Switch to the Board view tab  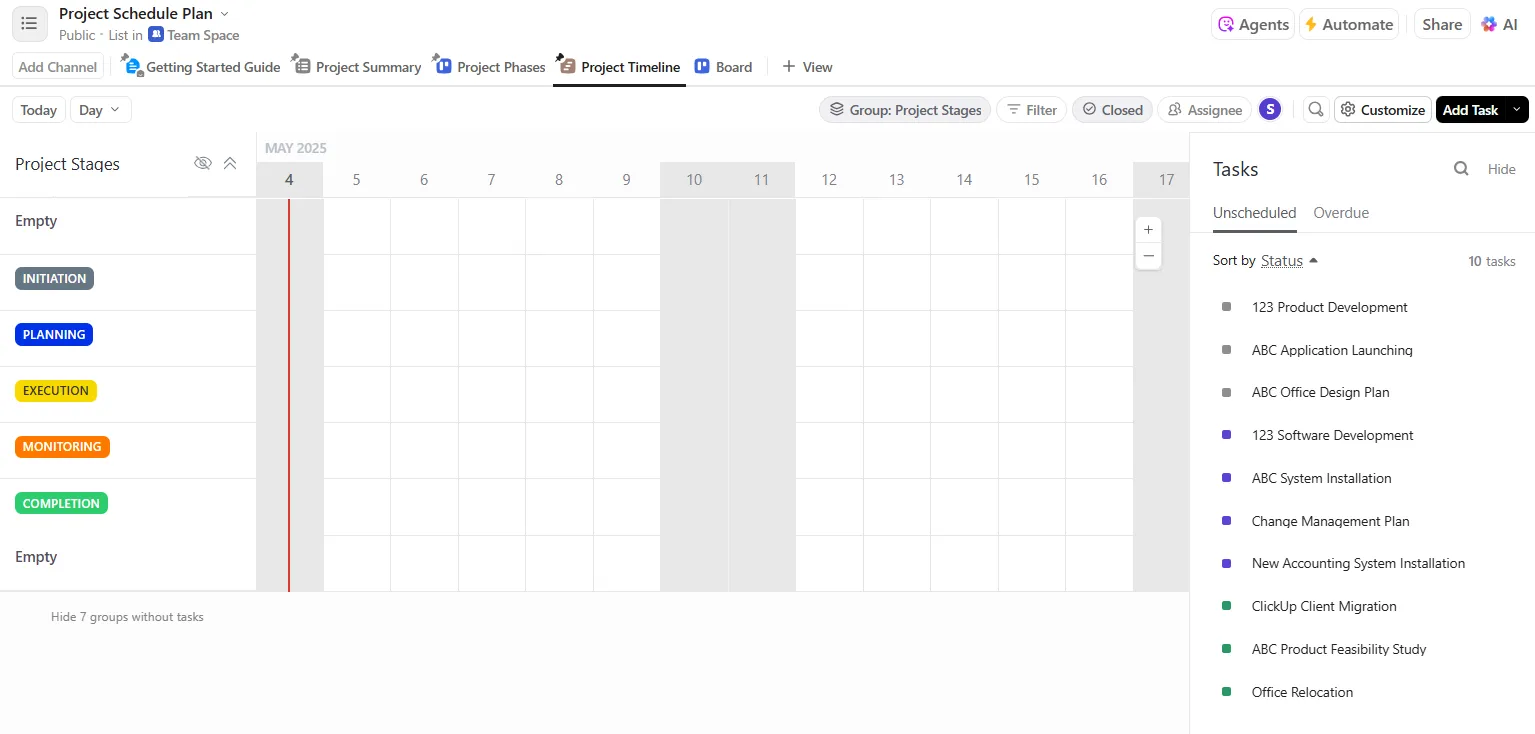tap(723, 67)
